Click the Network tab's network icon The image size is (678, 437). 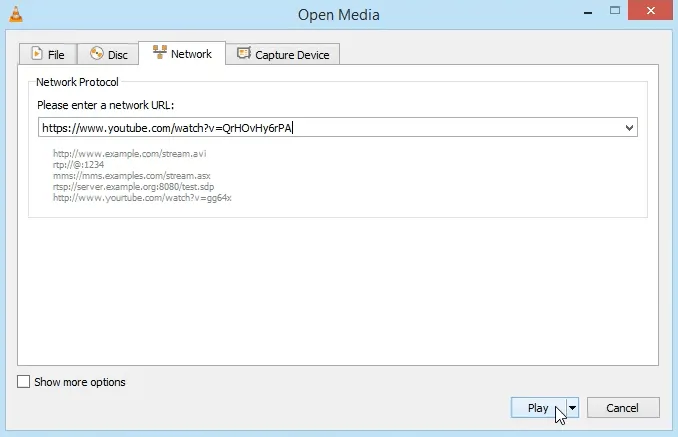click(x=158, y=53)
